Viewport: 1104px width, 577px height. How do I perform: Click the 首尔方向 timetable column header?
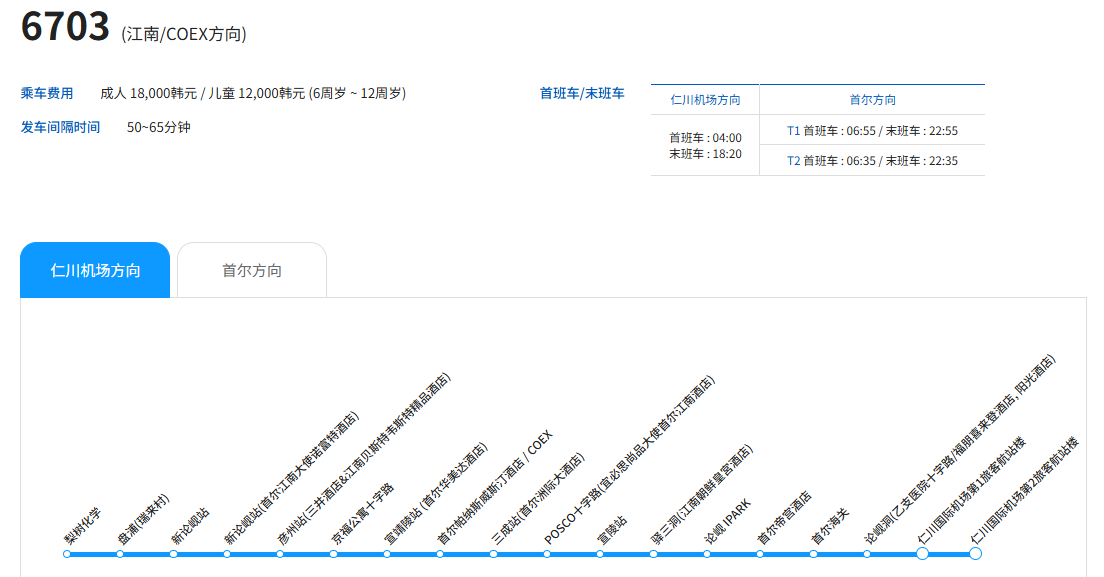click(872, 100)
